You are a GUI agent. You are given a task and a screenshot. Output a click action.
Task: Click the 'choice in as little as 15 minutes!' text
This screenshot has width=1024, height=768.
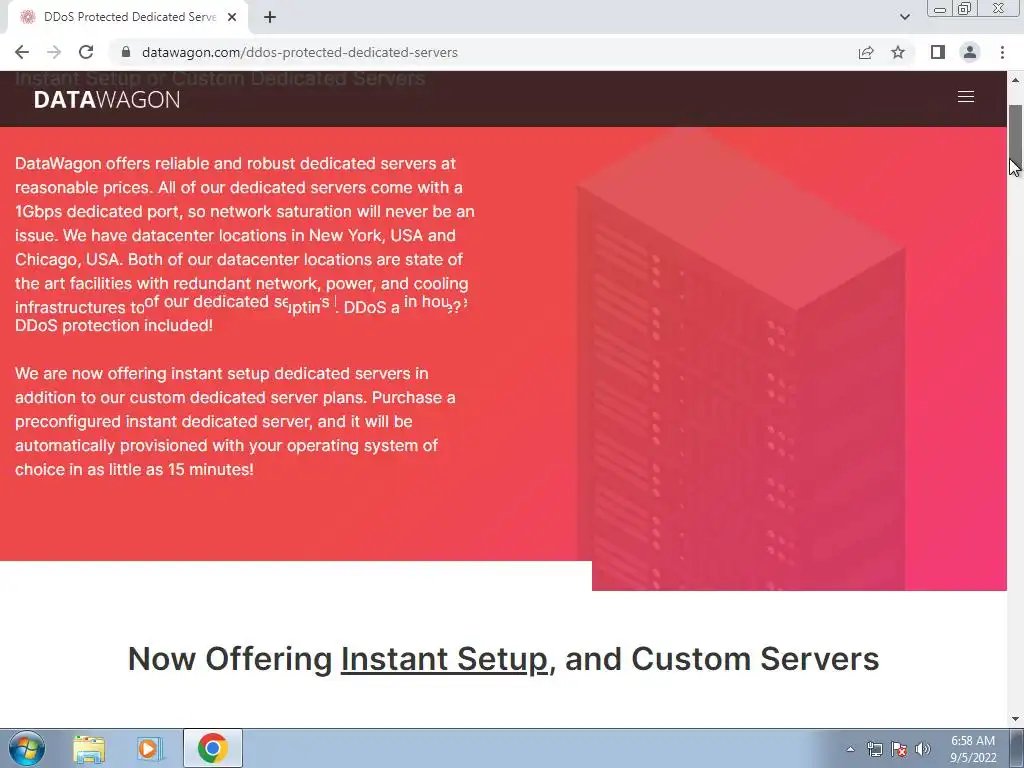(135, 470)
